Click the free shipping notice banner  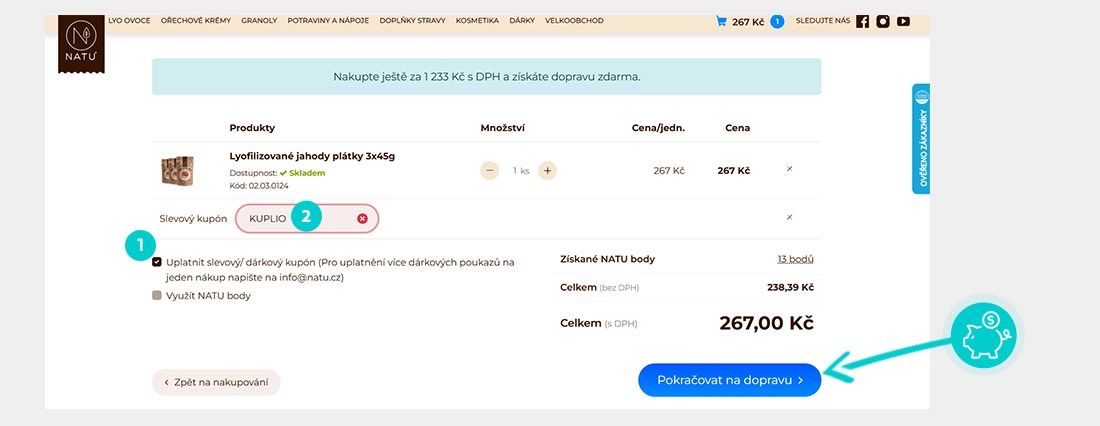(486, 76)
